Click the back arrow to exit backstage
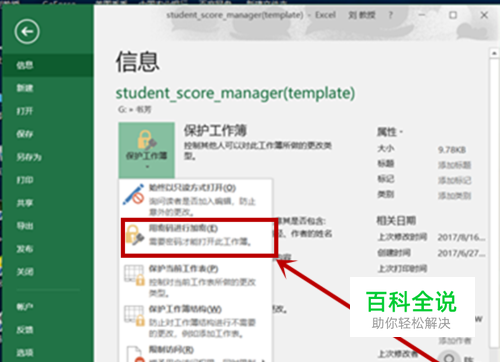 pos(27,32)
